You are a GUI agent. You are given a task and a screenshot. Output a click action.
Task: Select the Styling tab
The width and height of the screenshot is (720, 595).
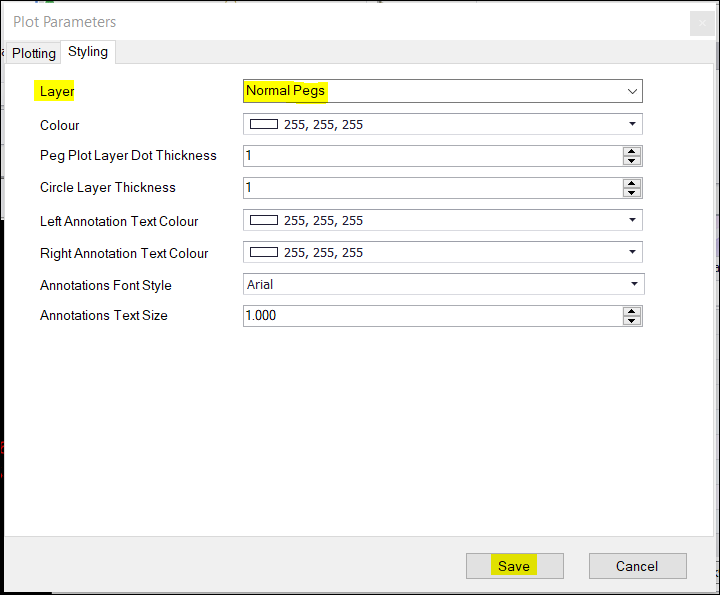88,52
